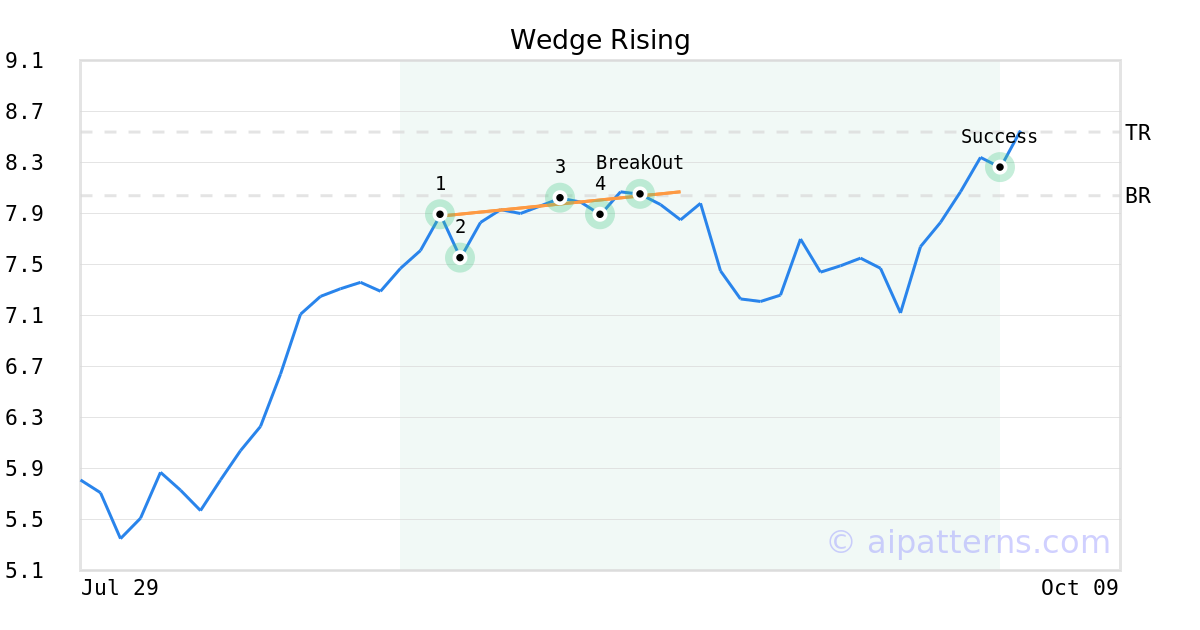Click the orange wedge trendline
1200x630 pixels.
point(520,207)
